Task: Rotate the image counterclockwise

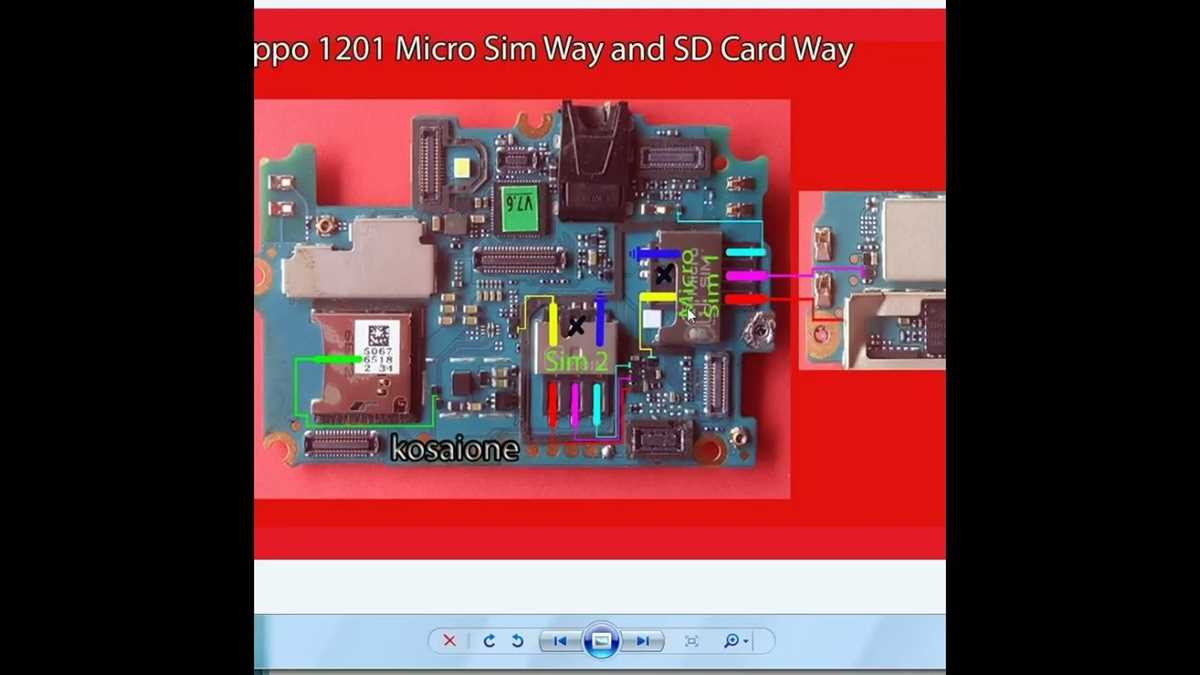Action: click(518, 641)
